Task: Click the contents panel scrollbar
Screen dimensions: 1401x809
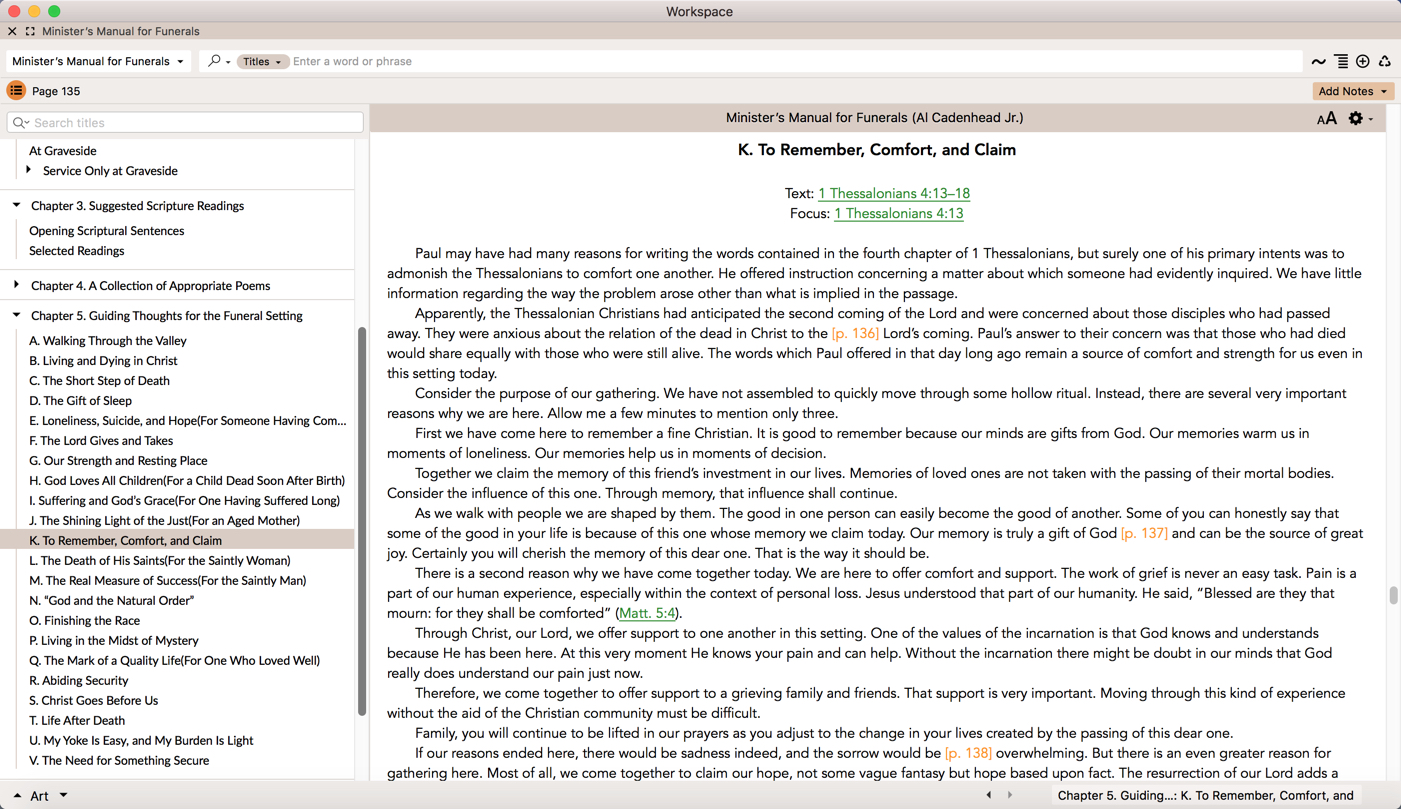Action: click(362, 521)
